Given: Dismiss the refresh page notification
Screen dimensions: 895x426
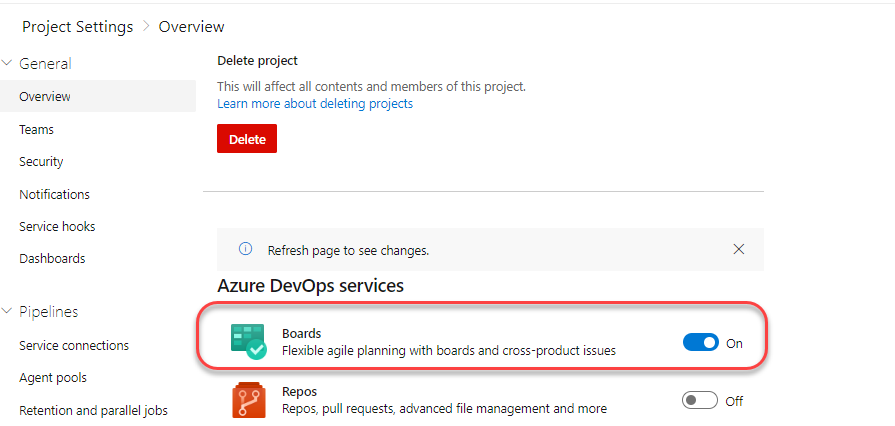Looking at the screenshot, I should [x=739, y=249].
